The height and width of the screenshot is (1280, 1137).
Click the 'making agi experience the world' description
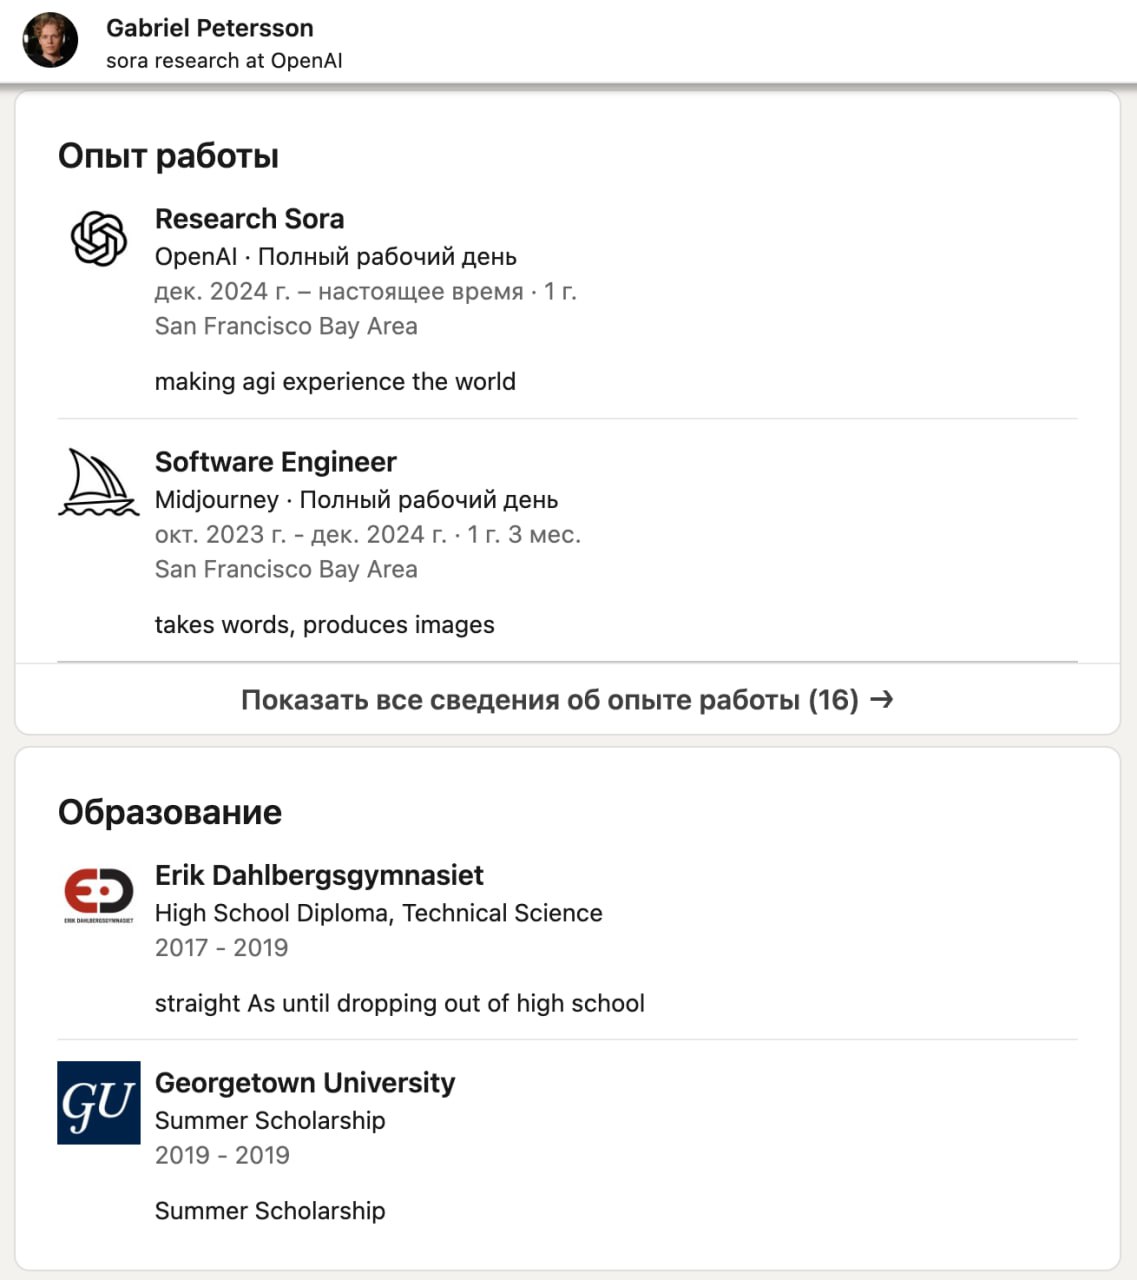(335, 381)
